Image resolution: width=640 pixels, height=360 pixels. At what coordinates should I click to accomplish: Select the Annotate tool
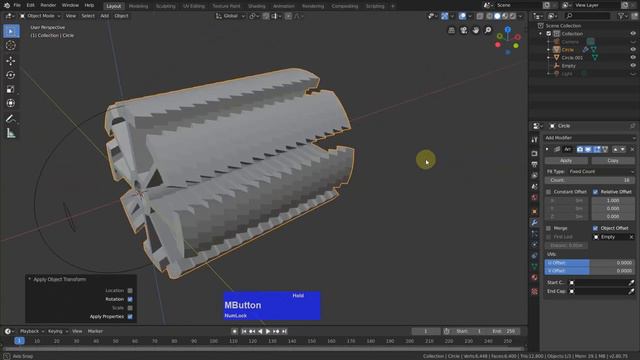point(11,119)
